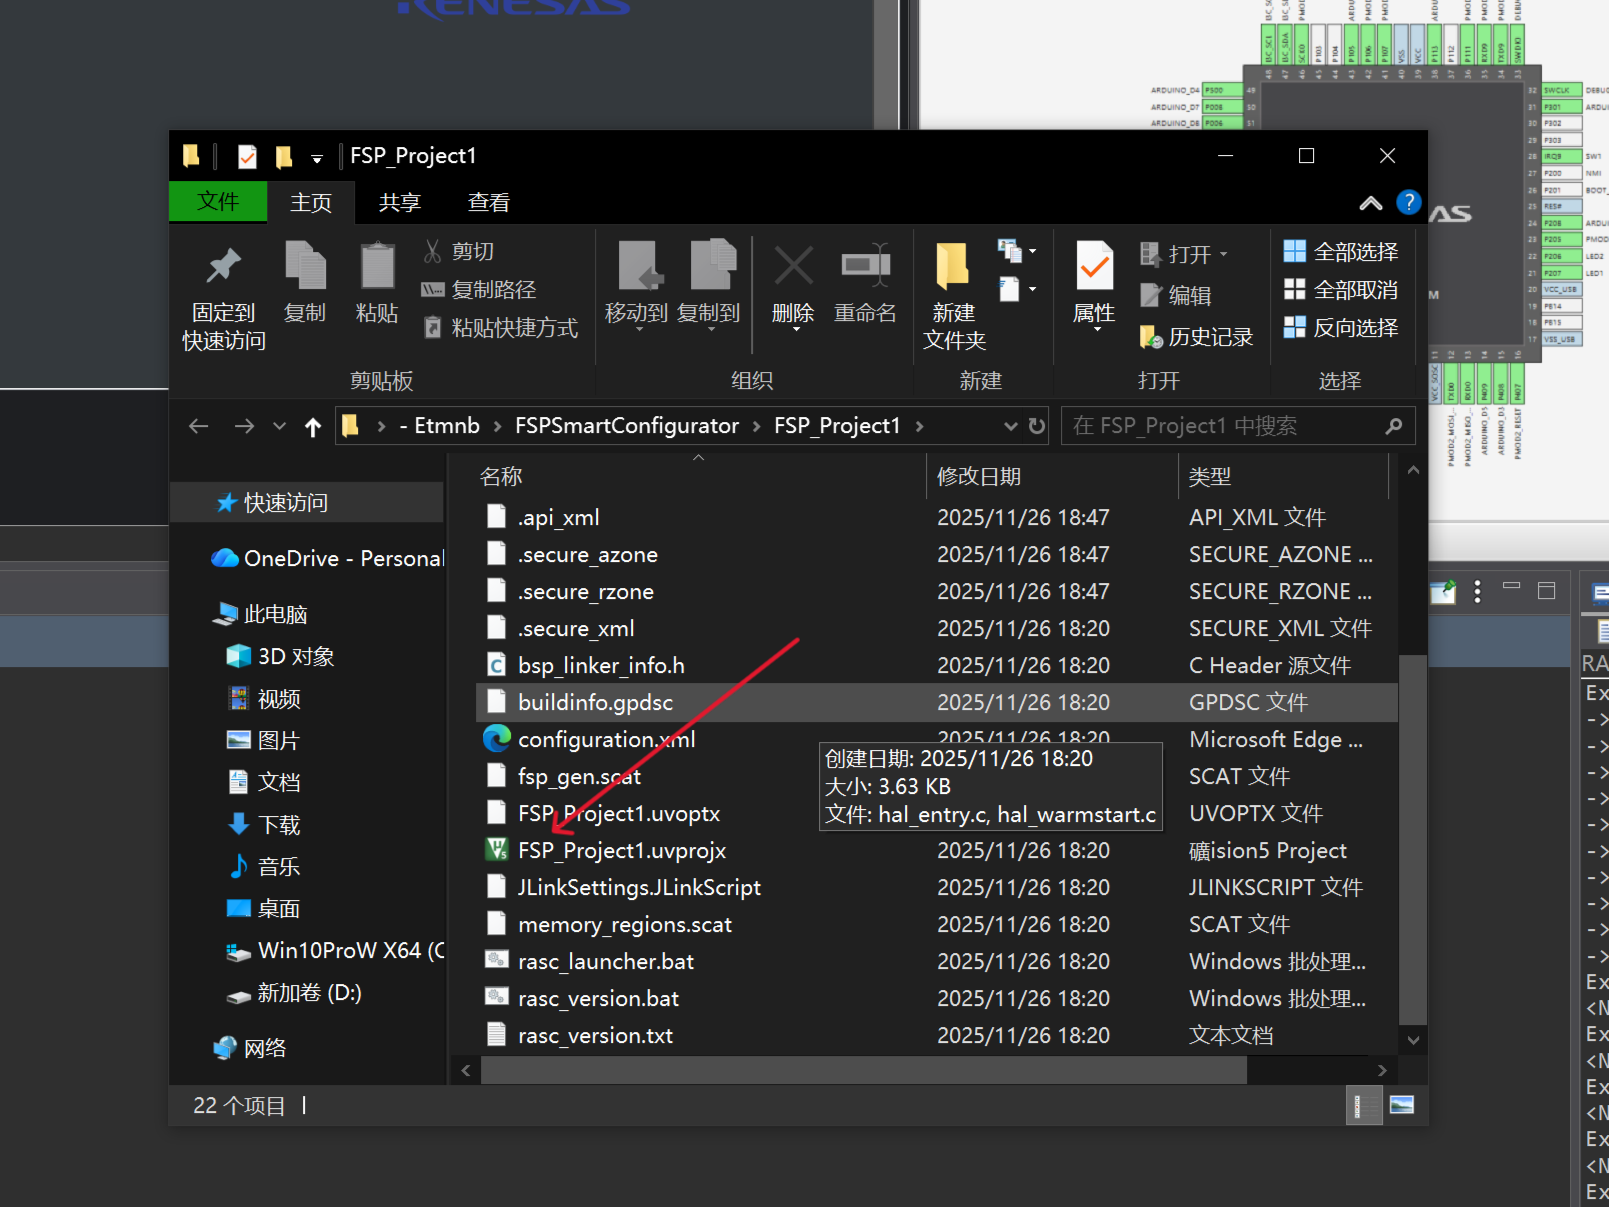This screenshot has height=1207, width=1609.
Task: Click Etmnb breadcrumb in address bar
Action: click(x=447, y=426)
